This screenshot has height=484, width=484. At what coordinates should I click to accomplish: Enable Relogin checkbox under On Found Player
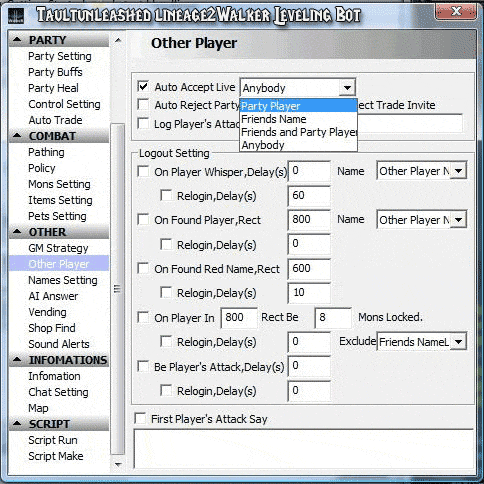click(166, 244)
